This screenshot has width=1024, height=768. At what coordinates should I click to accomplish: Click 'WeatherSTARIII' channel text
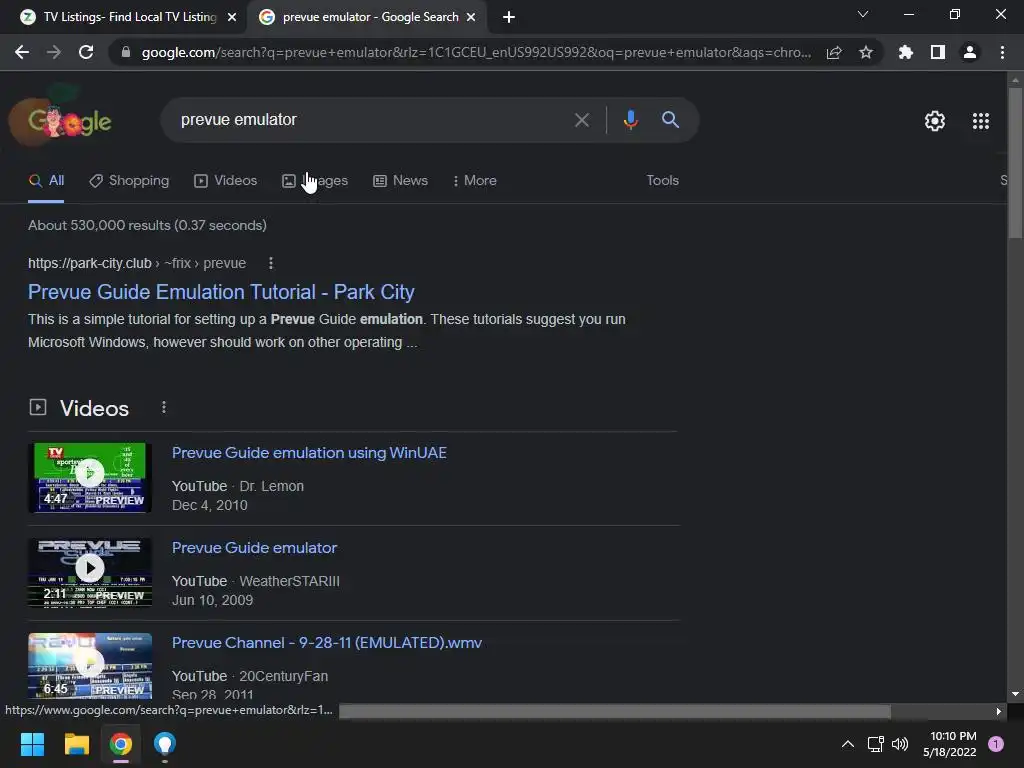point(289,581)
